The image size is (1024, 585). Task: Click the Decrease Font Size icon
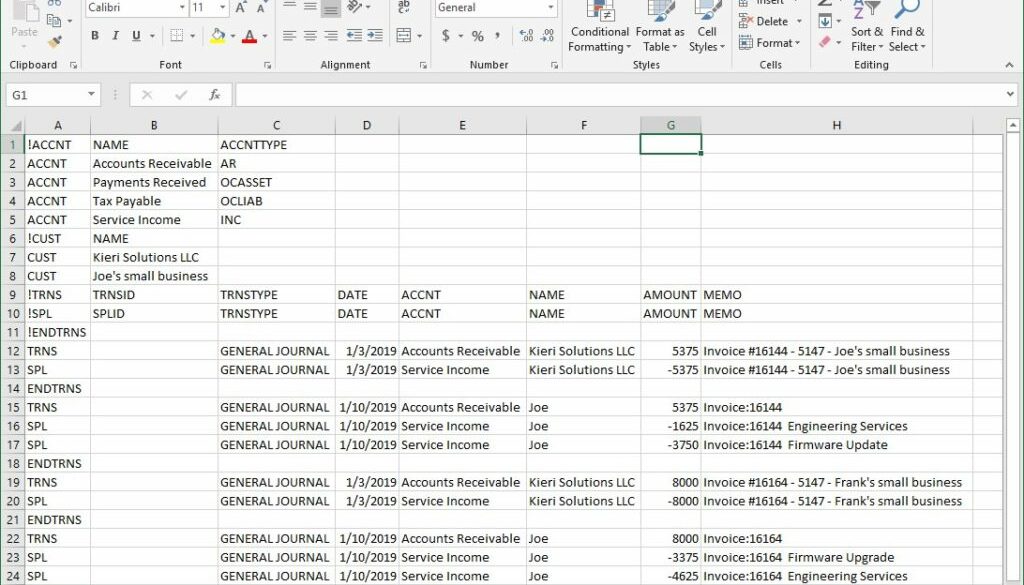click(261, 8)
